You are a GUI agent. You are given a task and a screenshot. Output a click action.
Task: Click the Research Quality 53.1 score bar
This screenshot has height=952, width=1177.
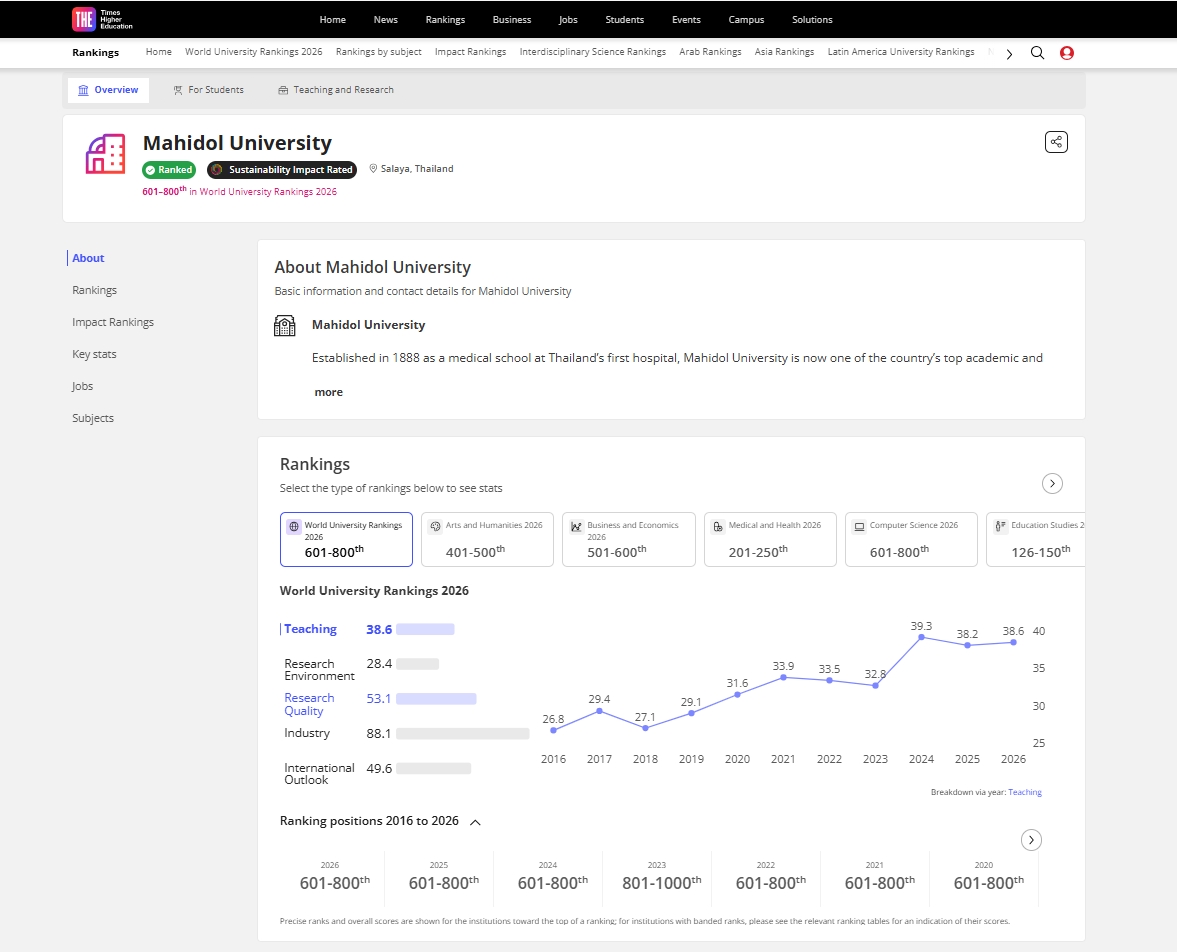coord(436,699)
